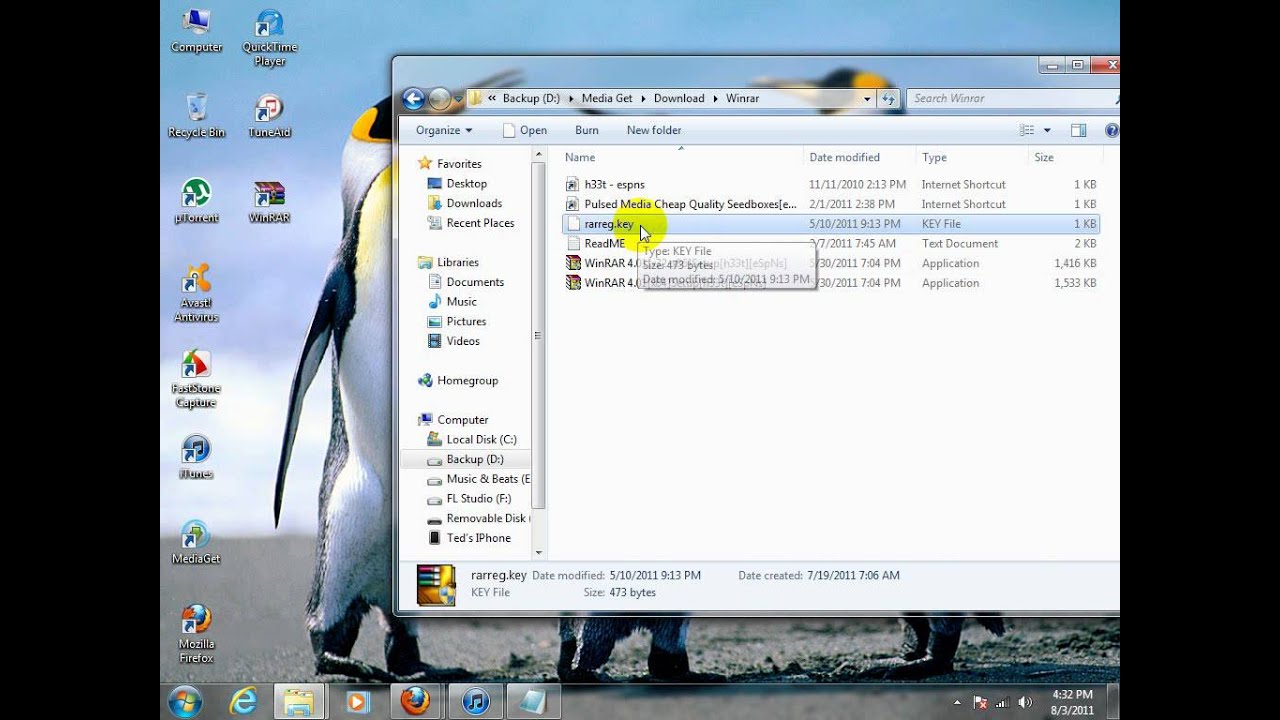Go forward in Explorer navigation
This screenshot has width=1280, height=720.
[440, 98]
